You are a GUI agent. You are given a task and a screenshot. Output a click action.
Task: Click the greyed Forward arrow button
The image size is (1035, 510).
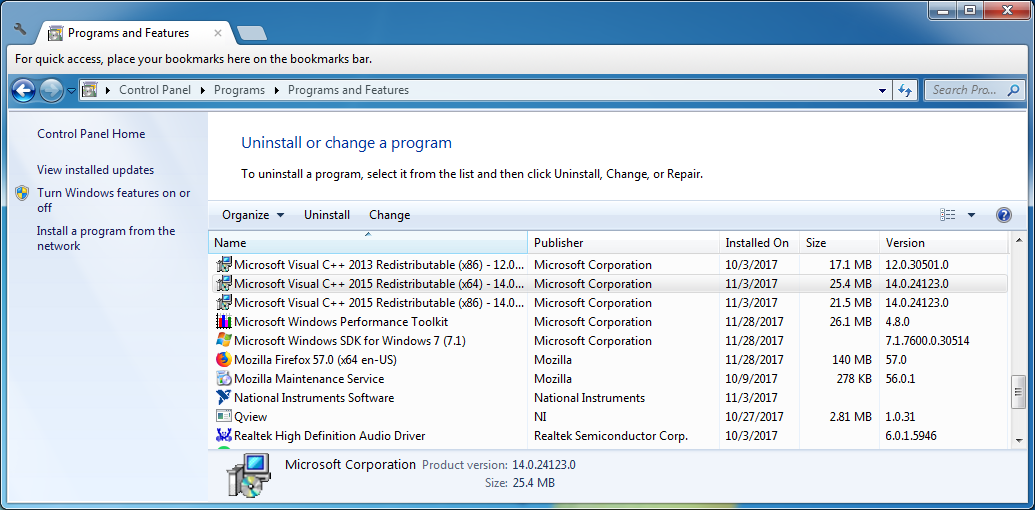[51, 90]
